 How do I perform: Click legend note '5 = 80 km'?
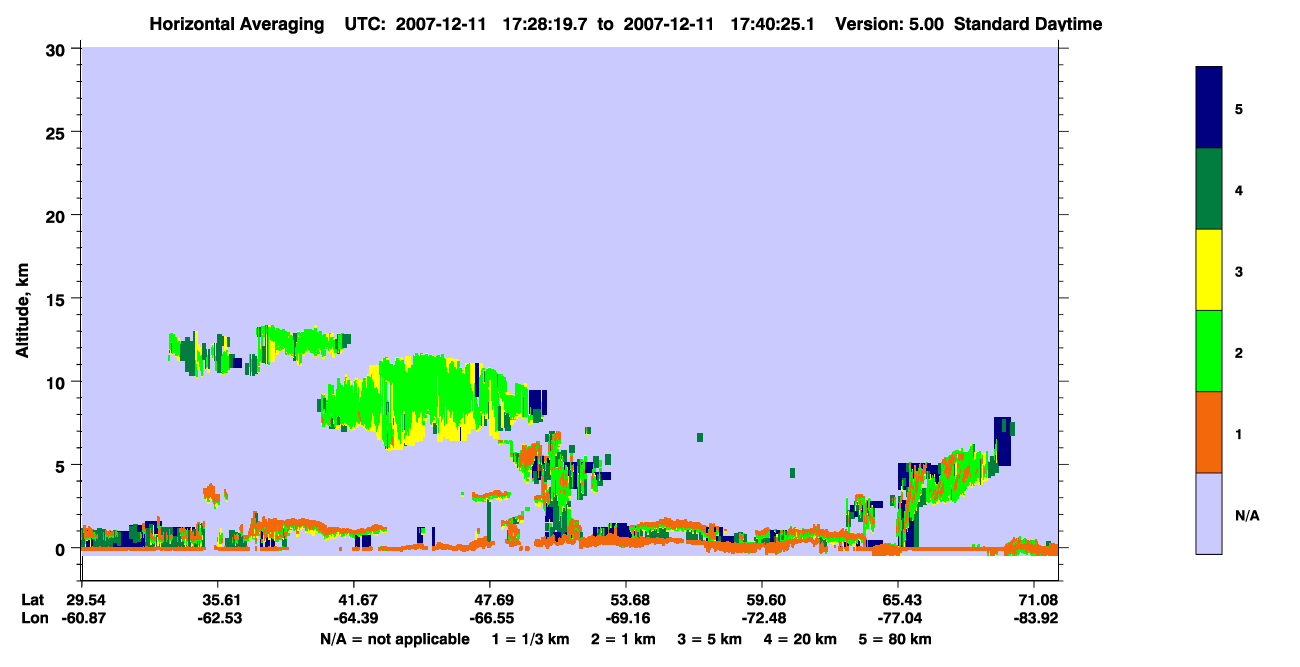(x=895, y=639)
